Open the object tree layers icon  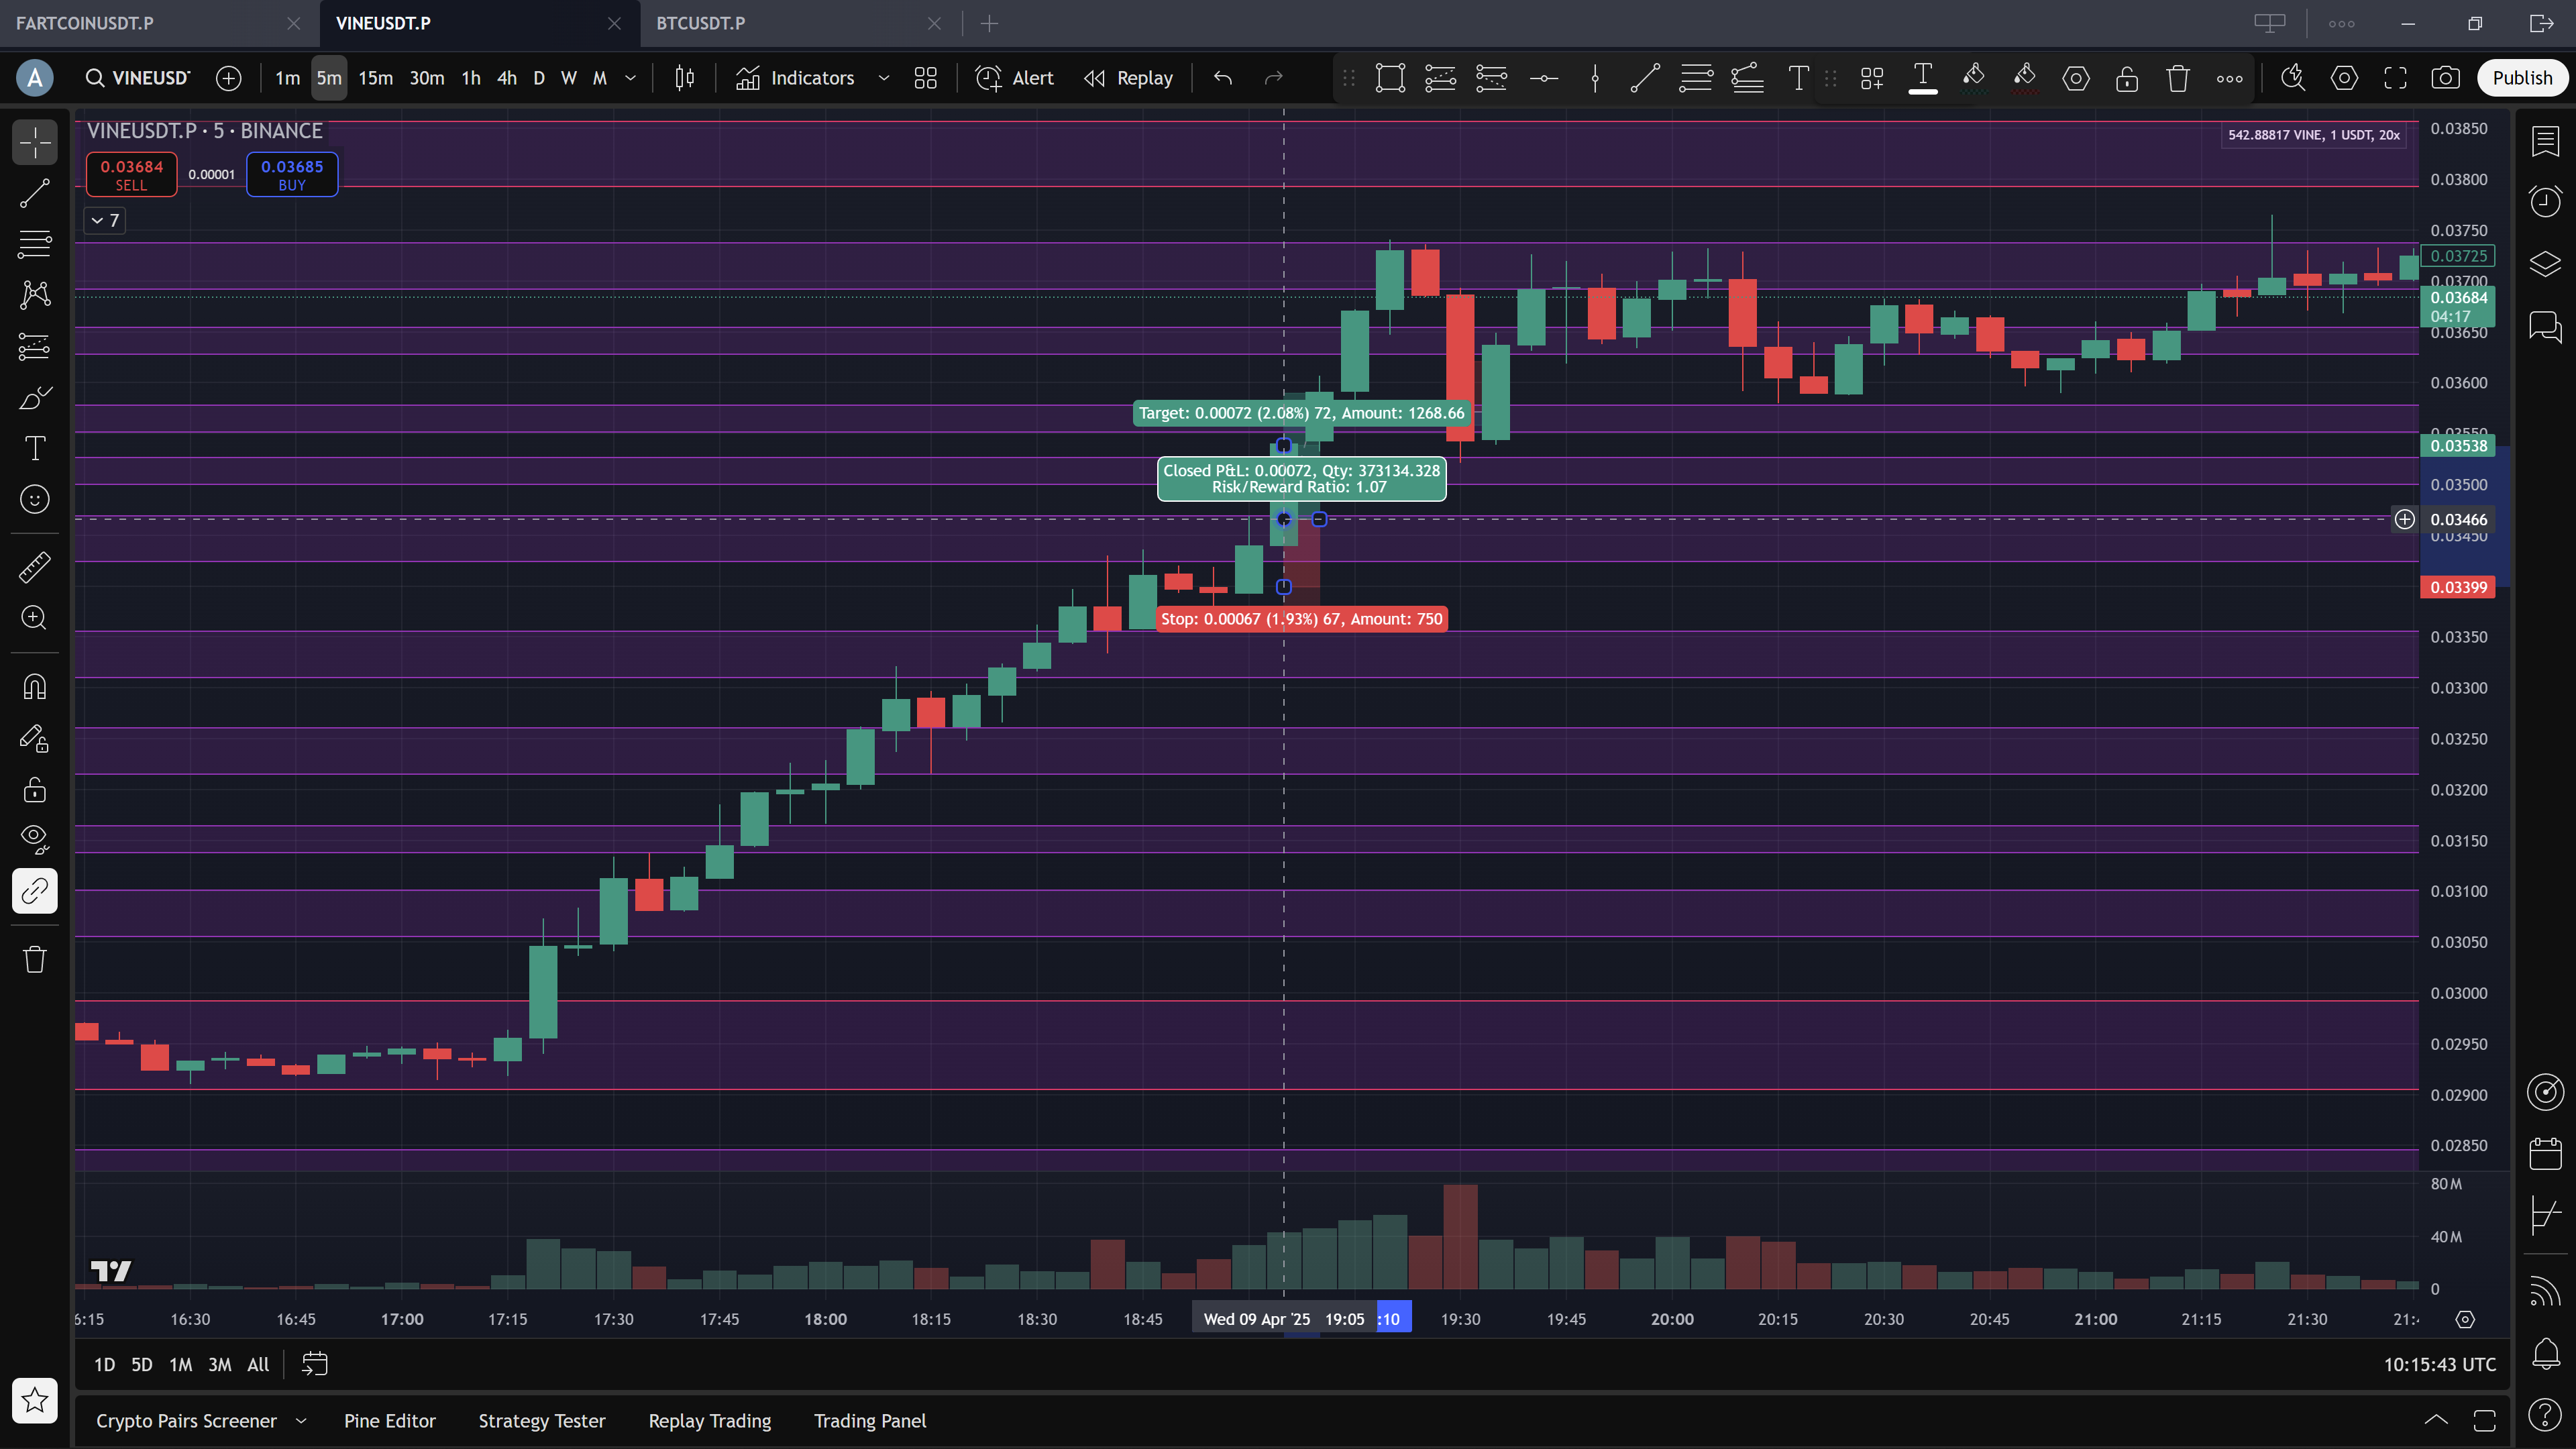click(x=2545, y=264)
